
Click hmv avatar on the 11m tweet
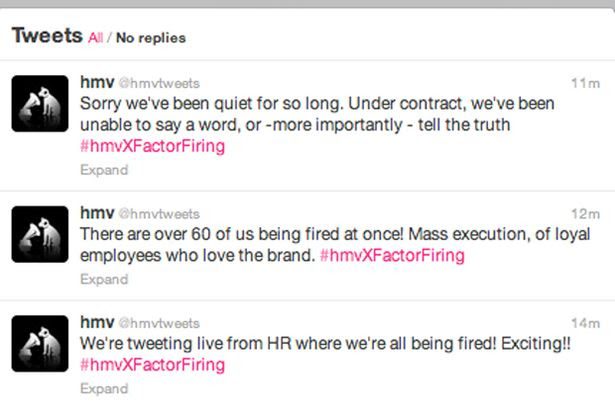[x=40, y=104]
